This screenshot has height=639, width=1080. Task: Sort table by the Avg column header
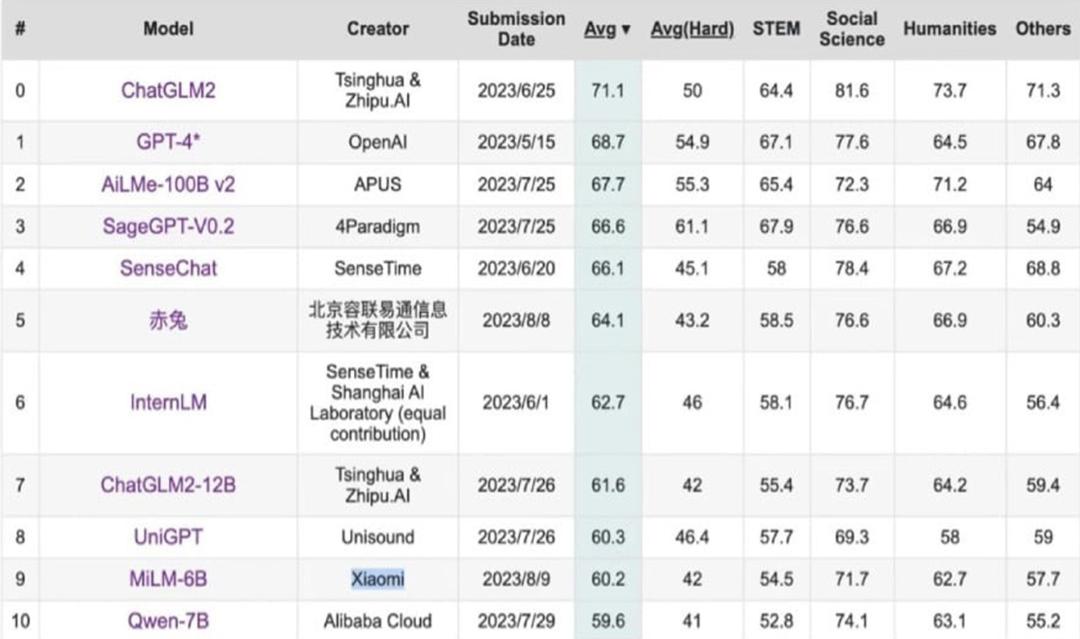click(607, 29)
